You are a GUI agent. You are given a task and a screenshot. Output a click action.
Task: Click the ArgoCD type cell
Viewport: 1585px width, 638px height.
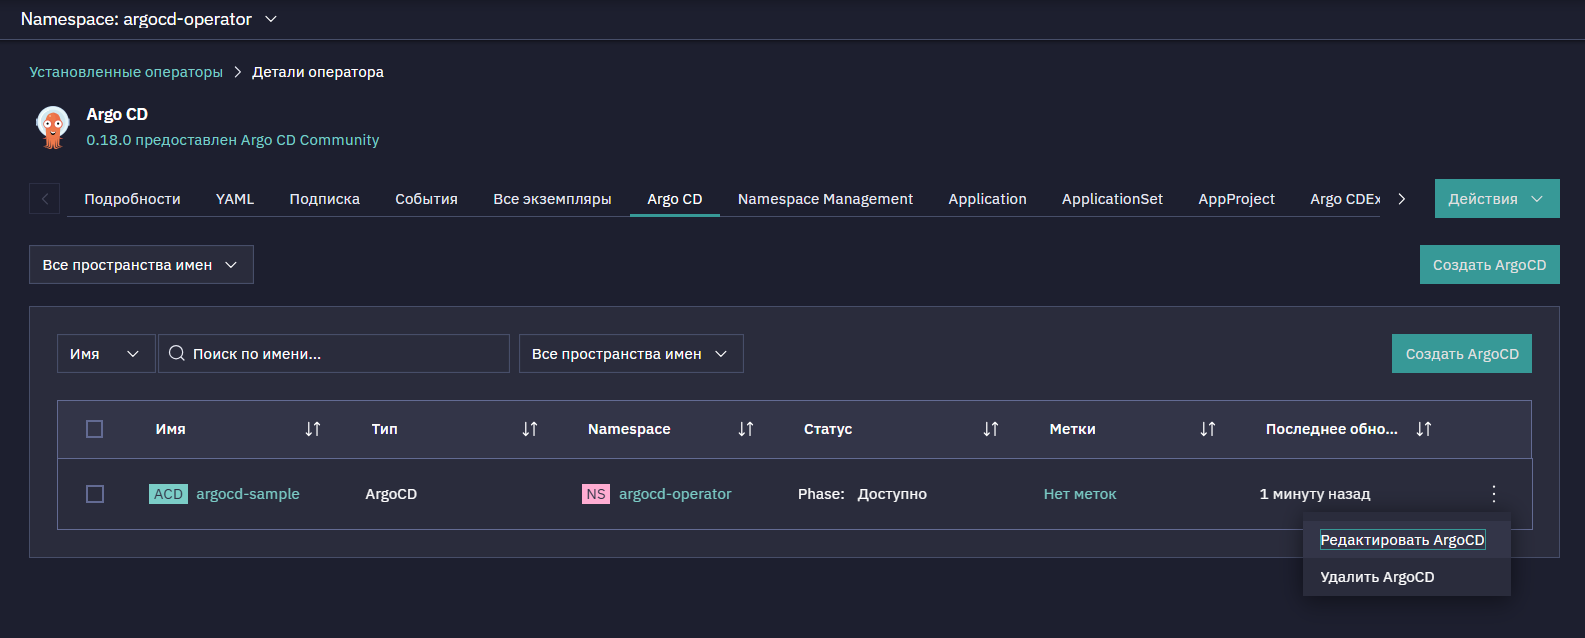(391, 494)
